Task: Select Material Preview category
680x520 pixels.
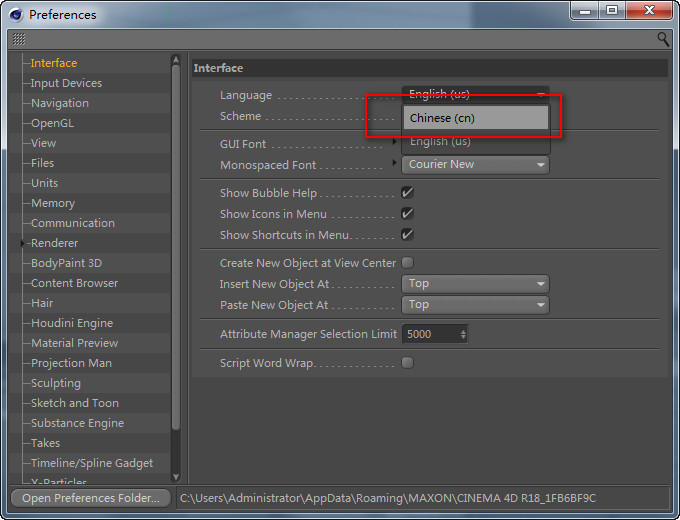Action: pos(75,343)
